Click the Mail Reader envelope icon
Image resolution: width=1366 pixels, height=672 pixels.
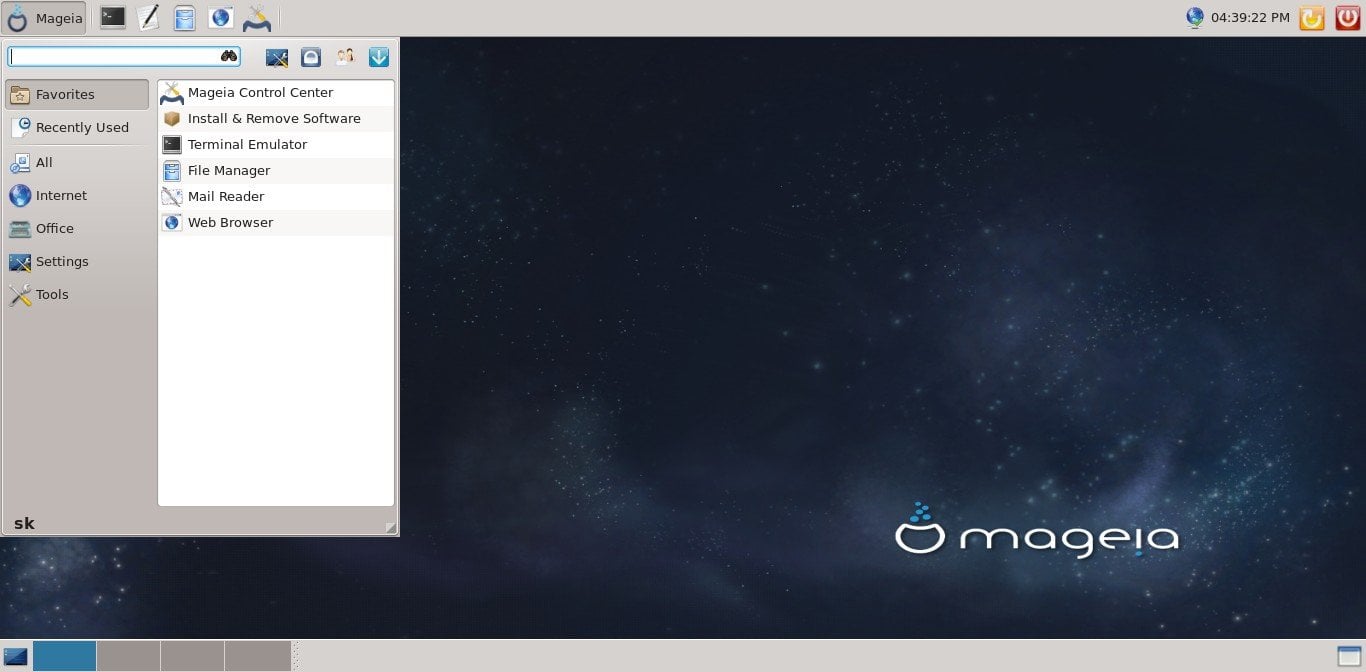[x=172, y=197]
